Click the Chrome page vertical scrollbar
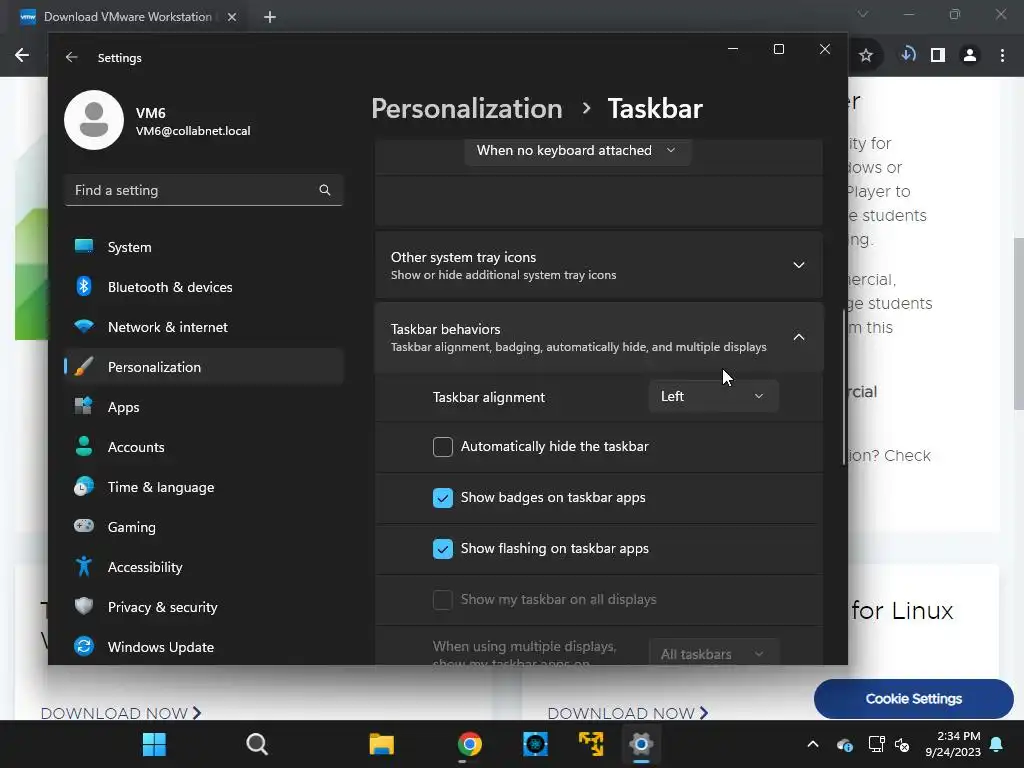Image resolution: width=1024 pixels, height=768 pixels. click(1019, 323)
